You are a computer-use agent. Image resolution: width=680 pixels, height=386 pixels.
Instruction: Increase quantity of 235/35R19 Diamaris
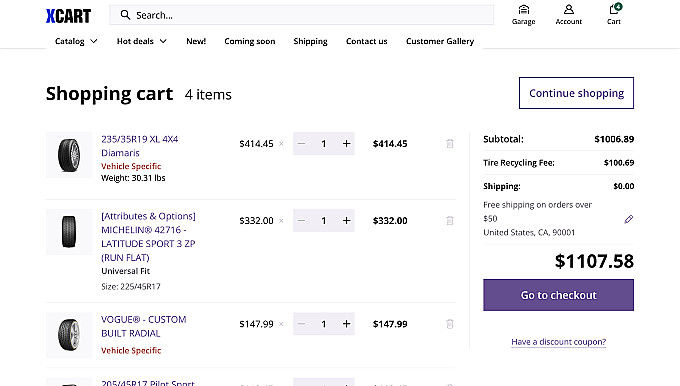click(x=347, y=144)
